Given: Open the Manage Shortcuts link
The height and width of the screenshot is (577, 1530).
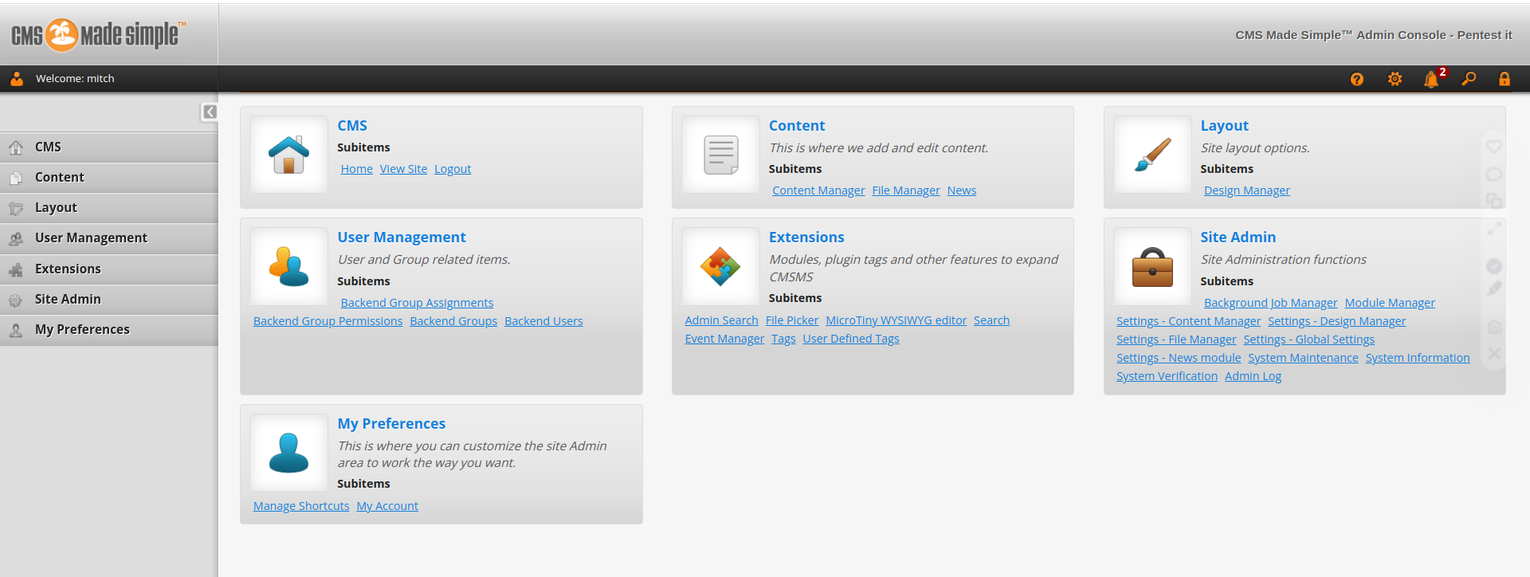Looking at the screenshot, I should [x=301, y=506].
